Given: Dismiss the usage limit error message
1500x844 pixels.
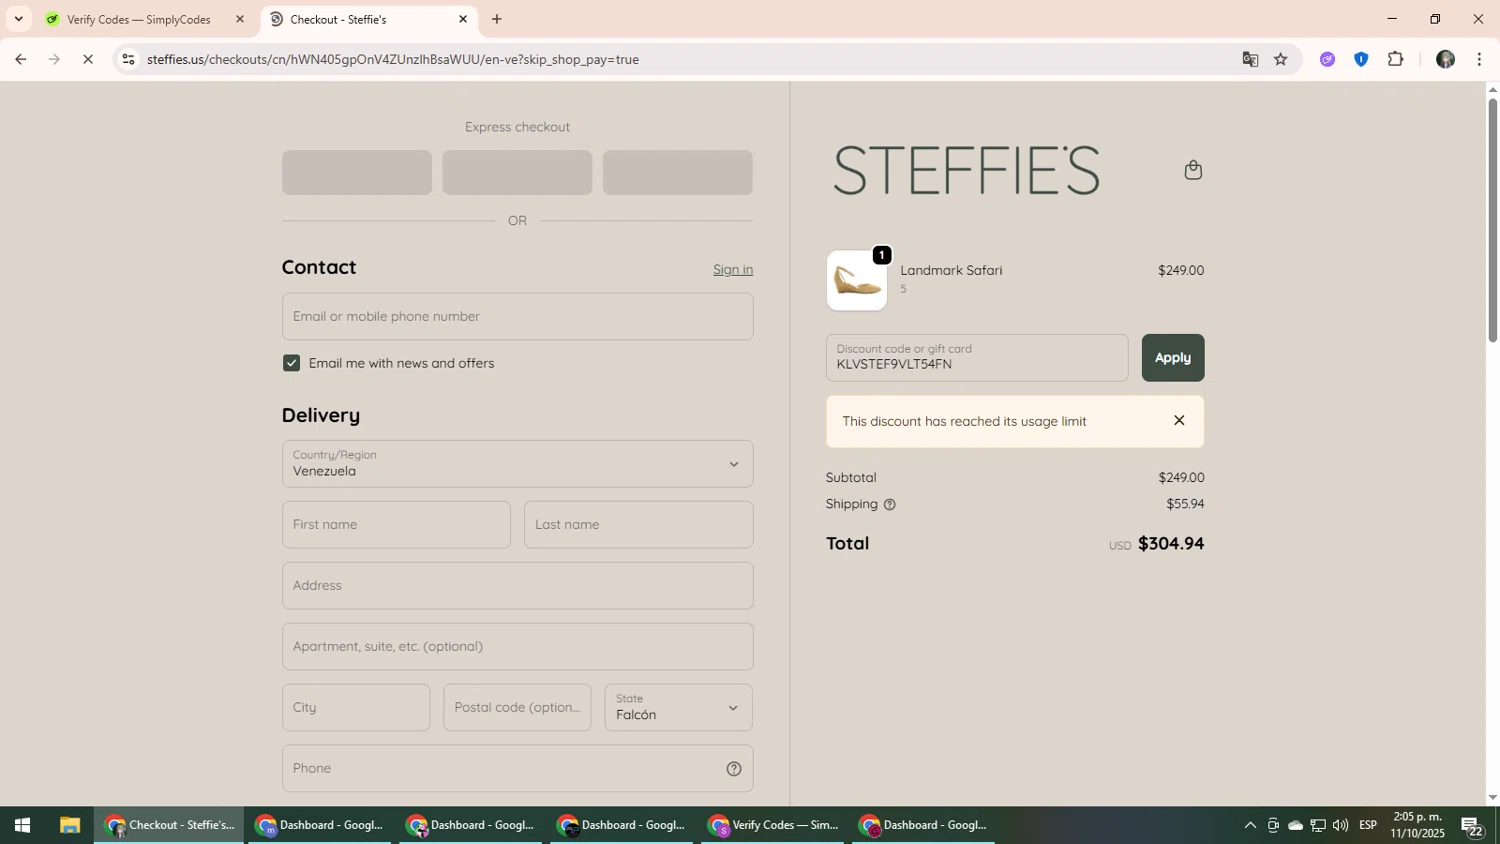Looking at the screenshot, I should coord(1179,421).
